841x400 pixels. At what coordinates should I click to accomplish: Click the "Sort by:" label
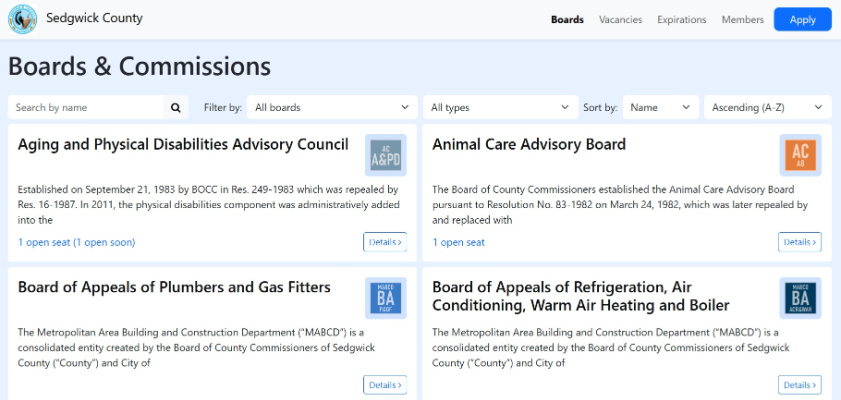tap(600, 108)
